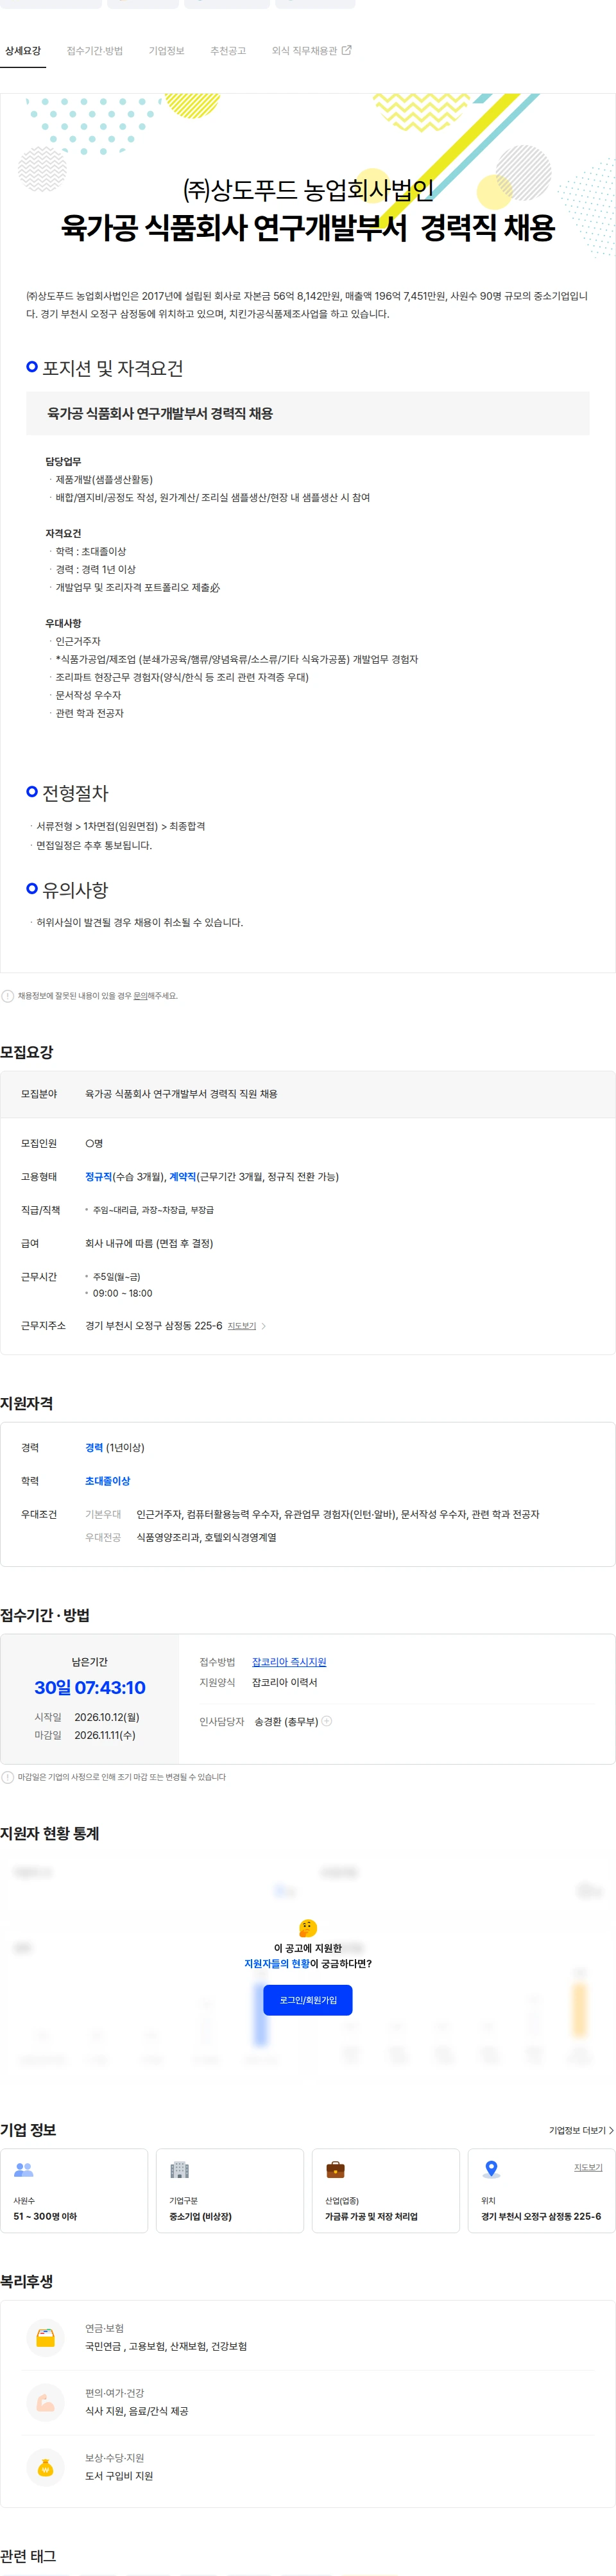The height and width of the screenshot is (2576, 616).
Task: Click the 마감일 2026.11.11(수) date
Action: [x=105, y=1736]
